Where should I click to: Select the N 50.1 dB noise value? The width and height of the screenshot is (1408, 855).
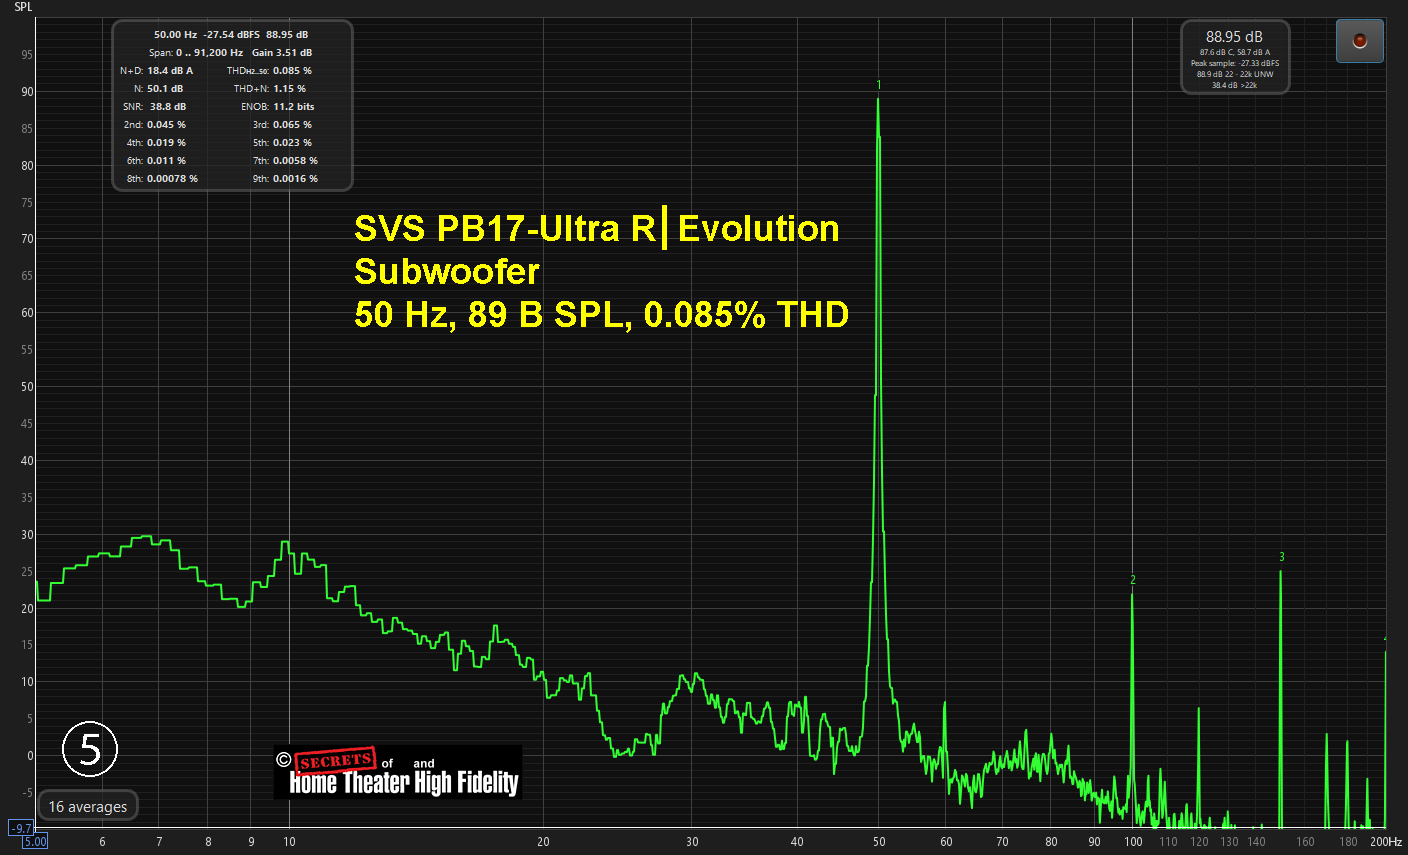point(165,89)
